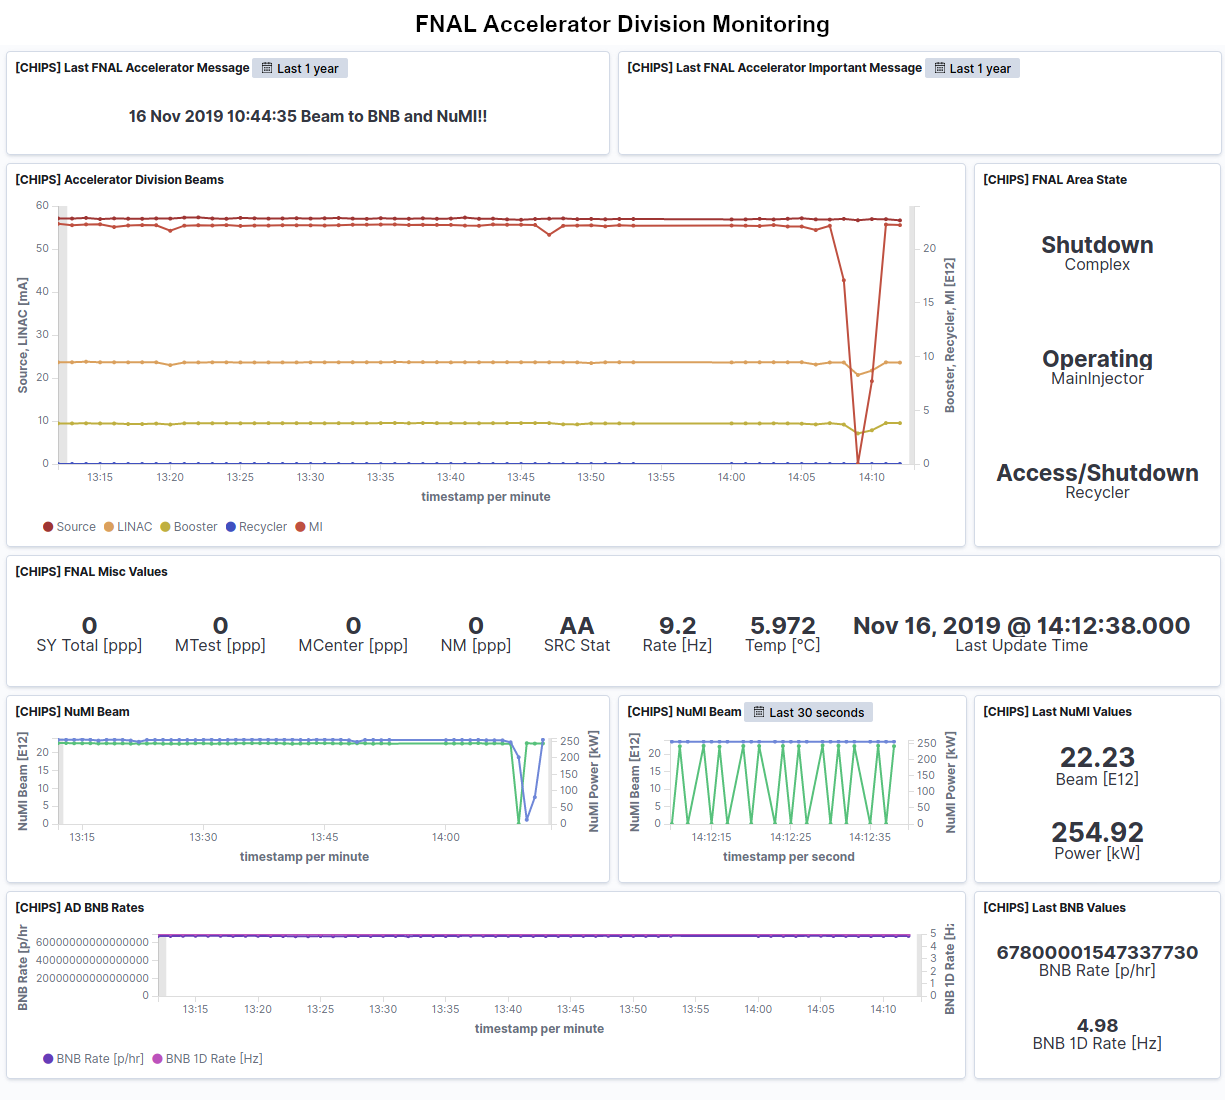1225x1100 pixels.
Task: Click the calendar icon beside Last 30 seconds
Action: pos(760,712)
